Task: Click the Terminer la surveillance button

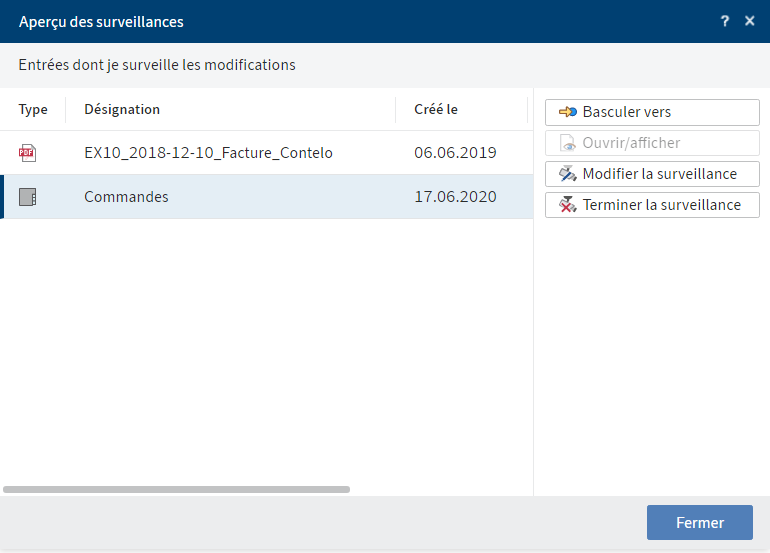Action: click(652, 205)
